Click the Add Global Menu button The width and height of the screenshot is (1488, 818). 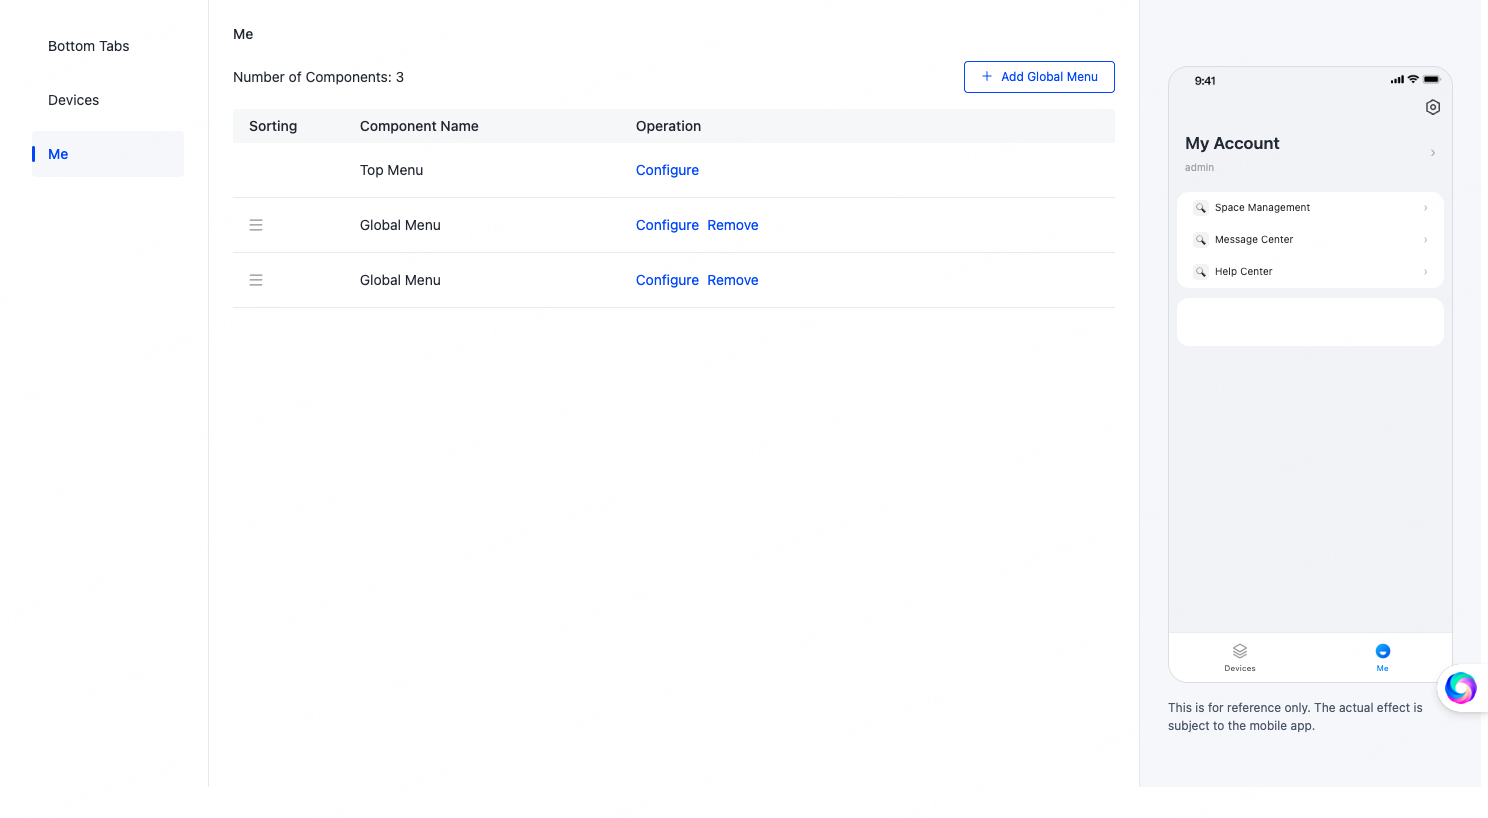tap(1039, 77)
